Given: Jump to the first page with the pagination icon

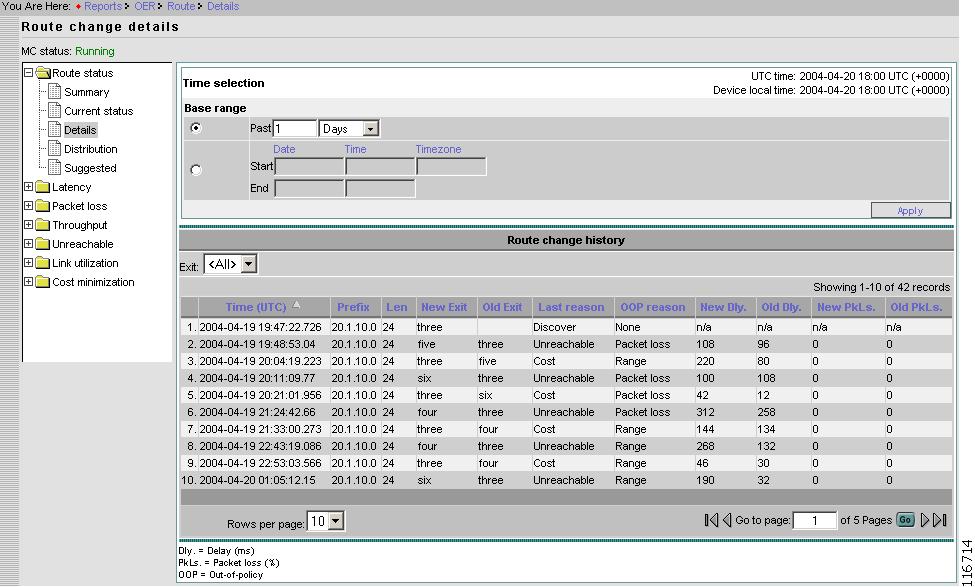Looking at the screenshot, I should (x=711, y=519).
